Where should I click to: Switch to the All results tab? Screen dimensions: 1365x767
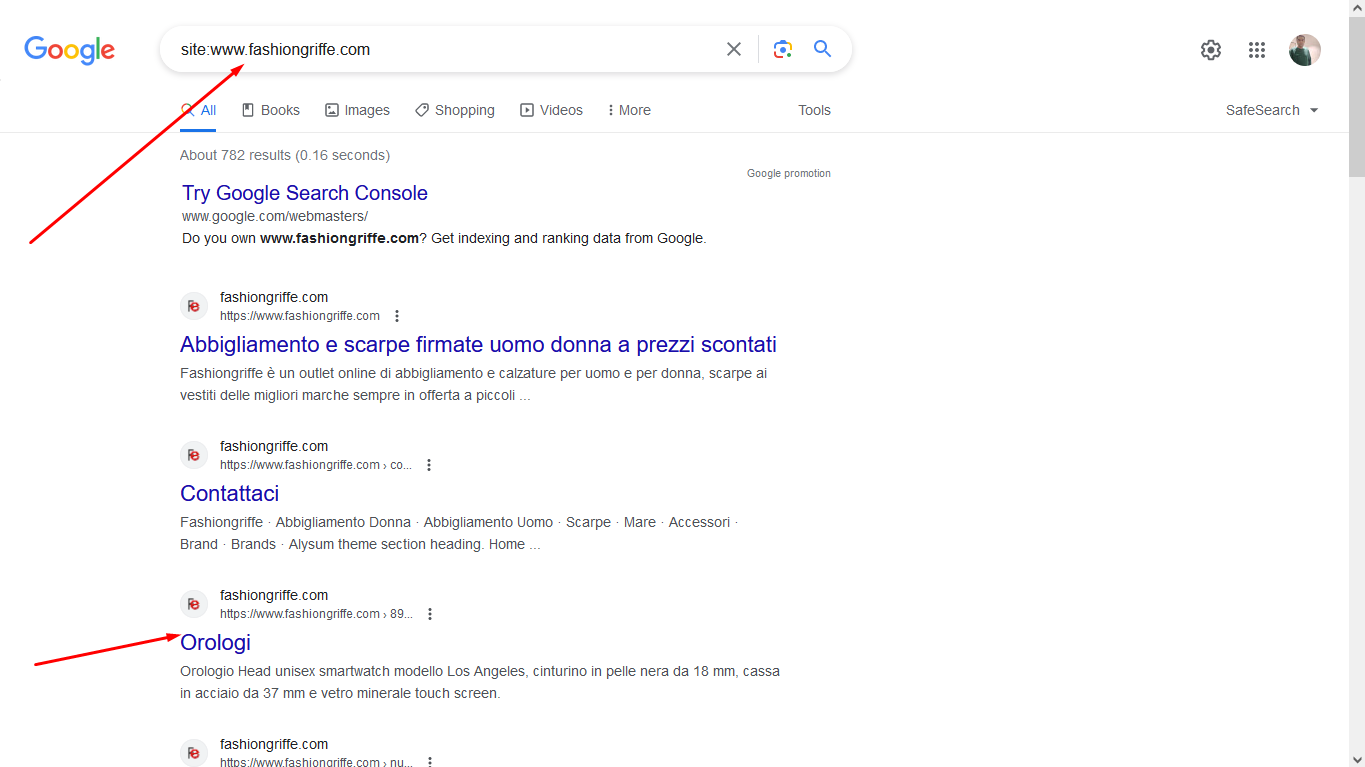pos(198,110)
